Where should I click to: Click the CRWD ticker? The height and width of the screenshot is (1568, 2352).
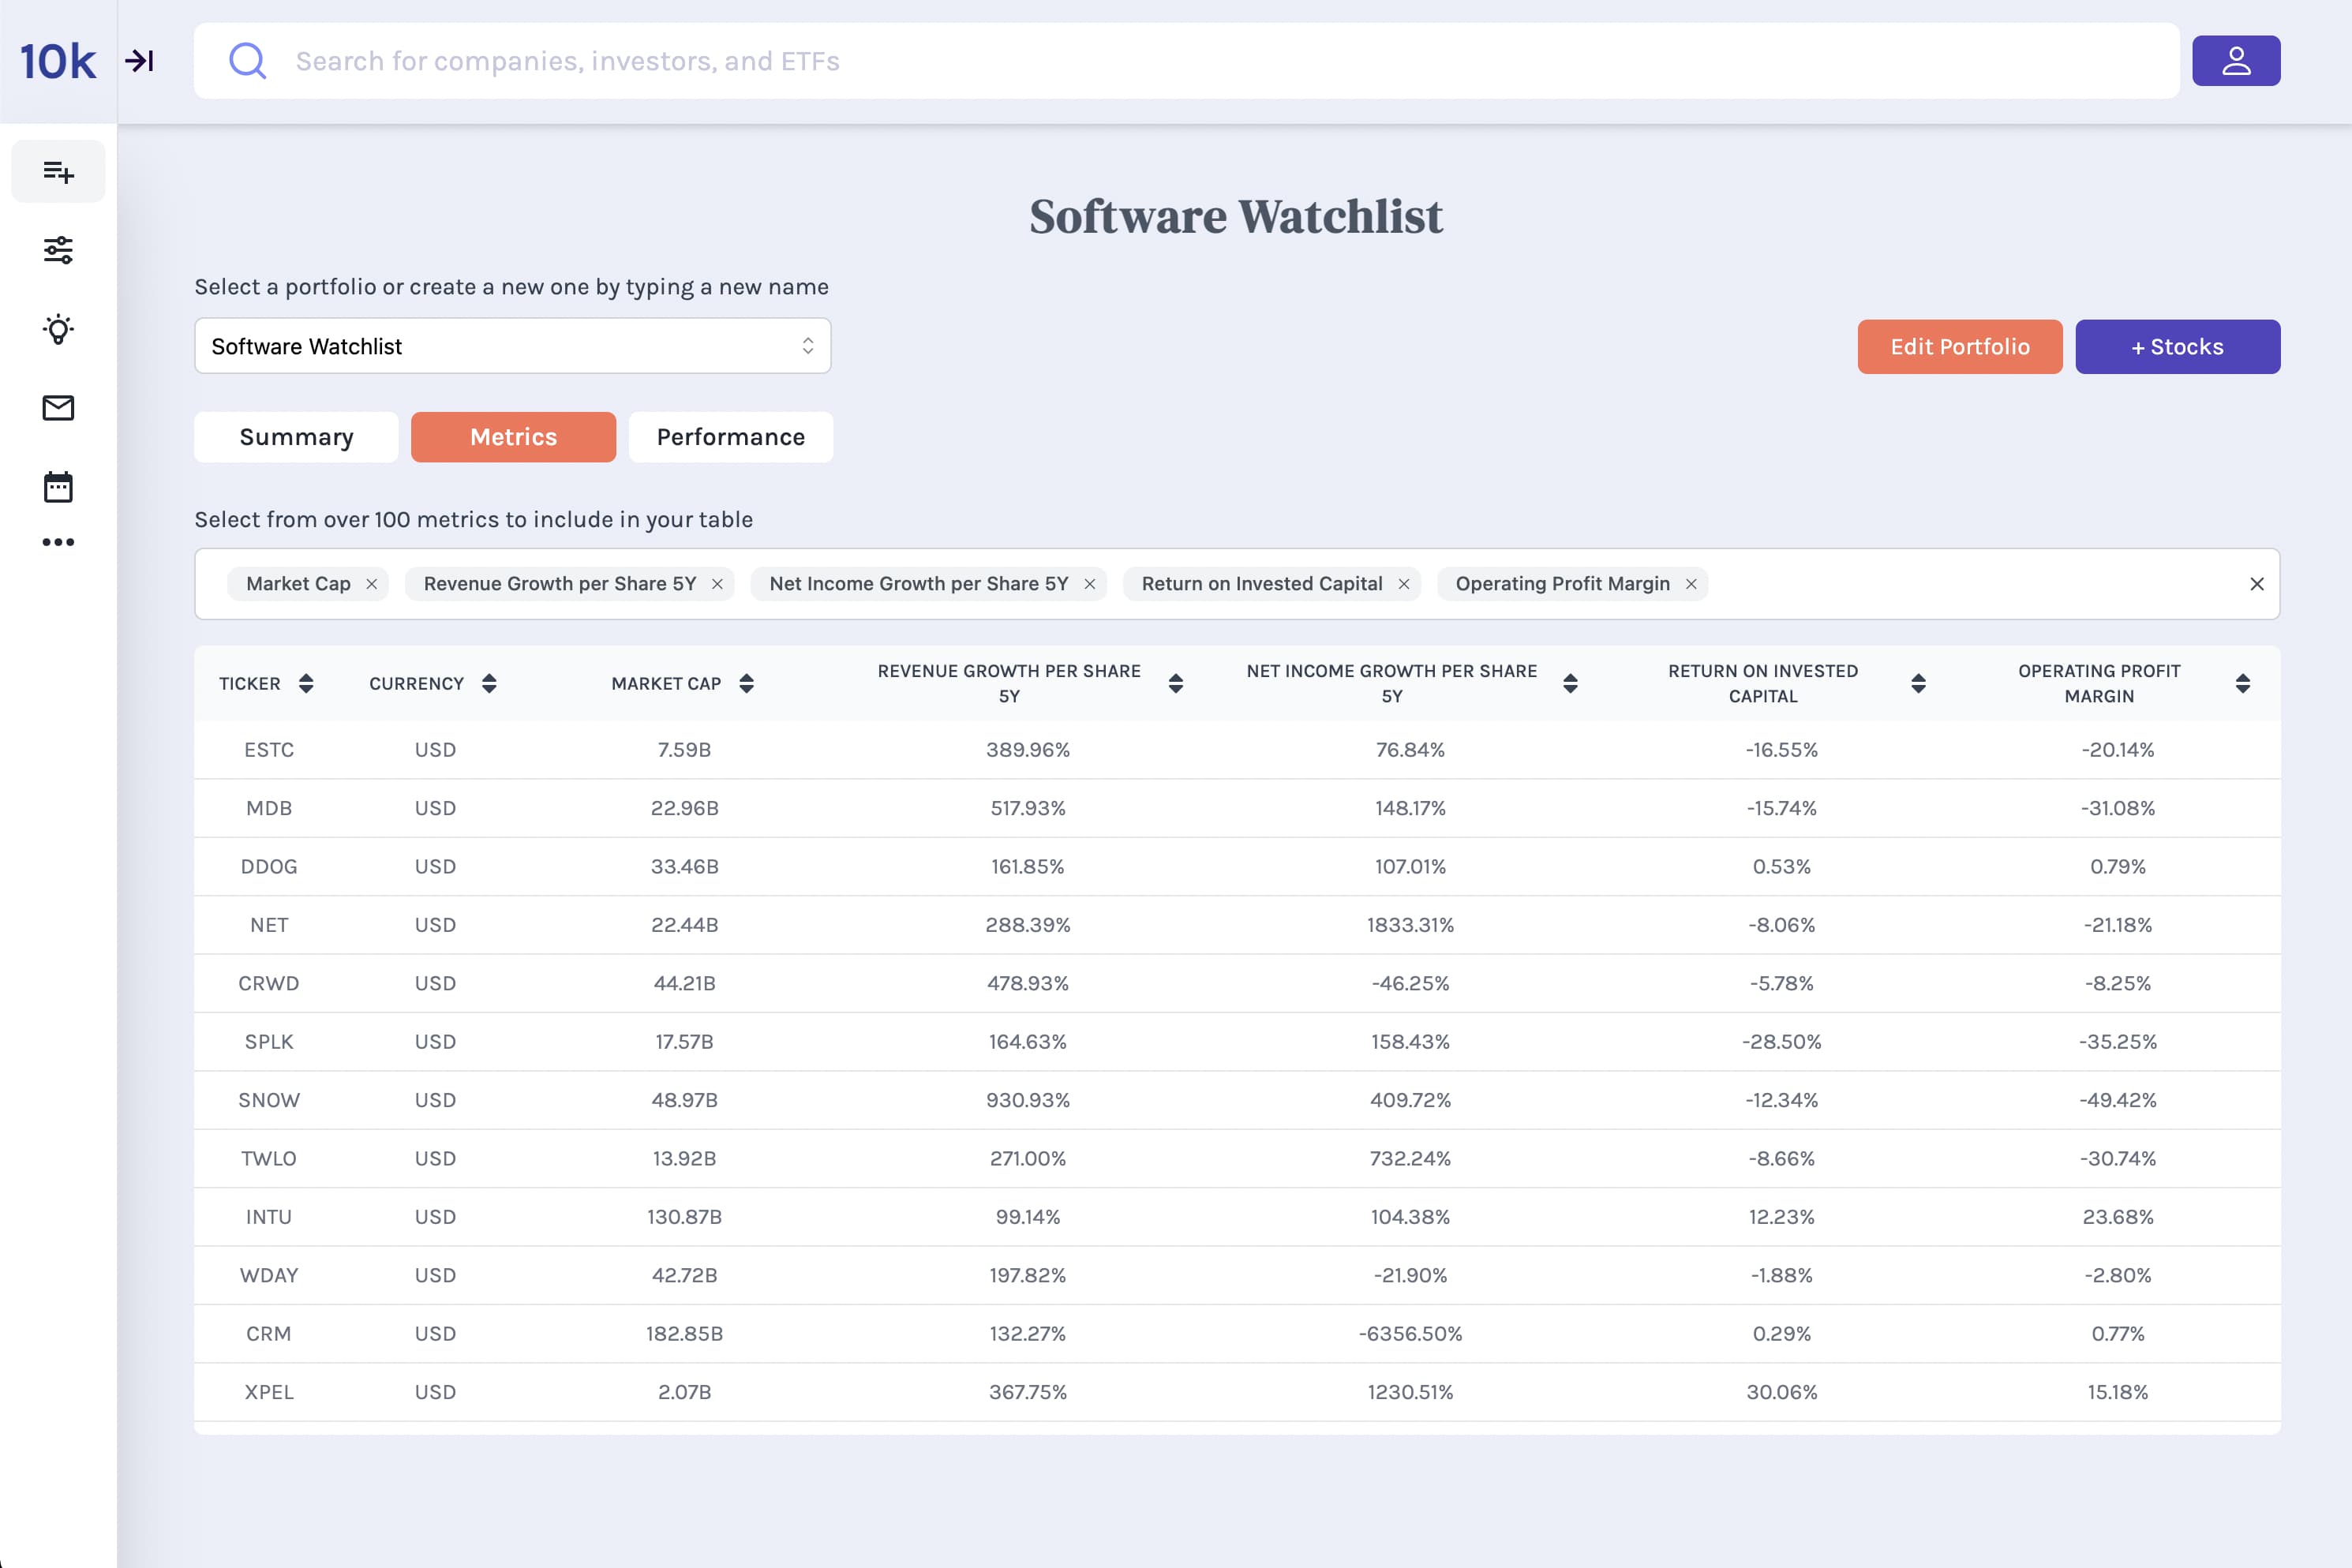tap(269, 984)
